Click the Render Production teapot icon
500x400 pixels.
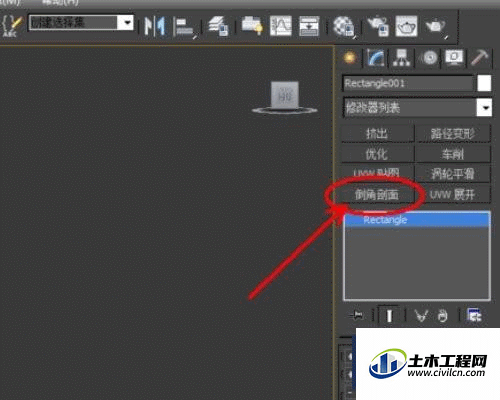[436, 27]
